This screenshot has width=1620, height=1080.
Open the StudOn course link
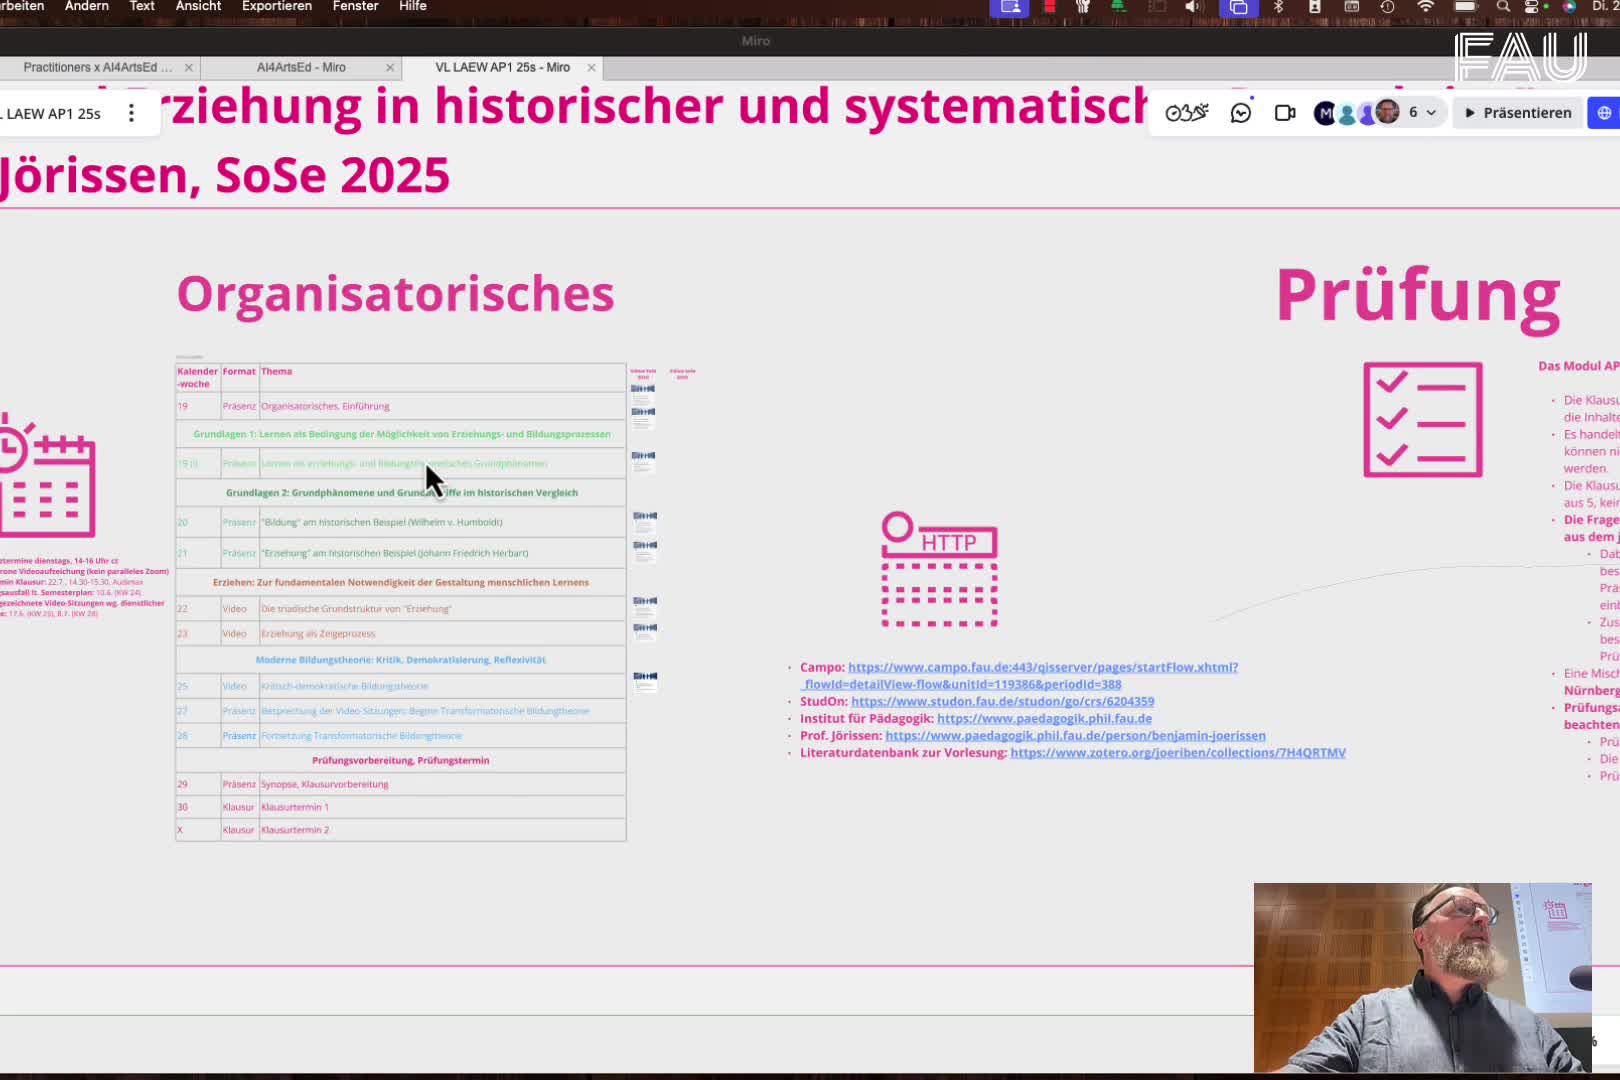point(1002,701)
